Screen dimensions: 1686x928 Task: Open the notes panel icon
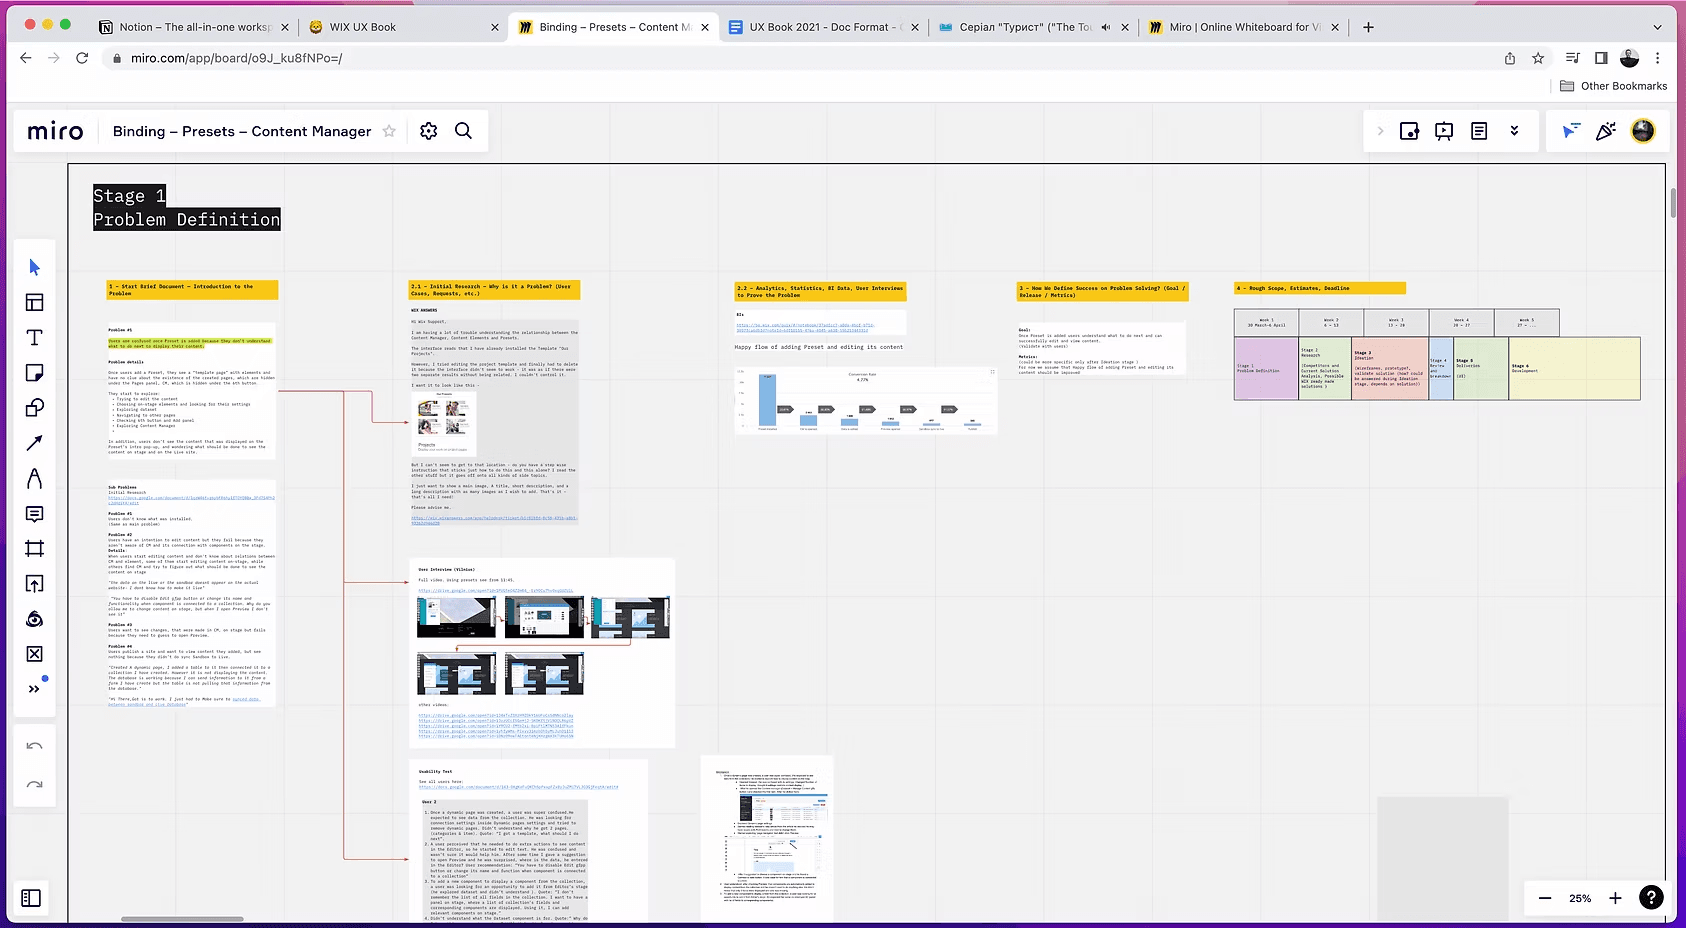point(1479,131)
